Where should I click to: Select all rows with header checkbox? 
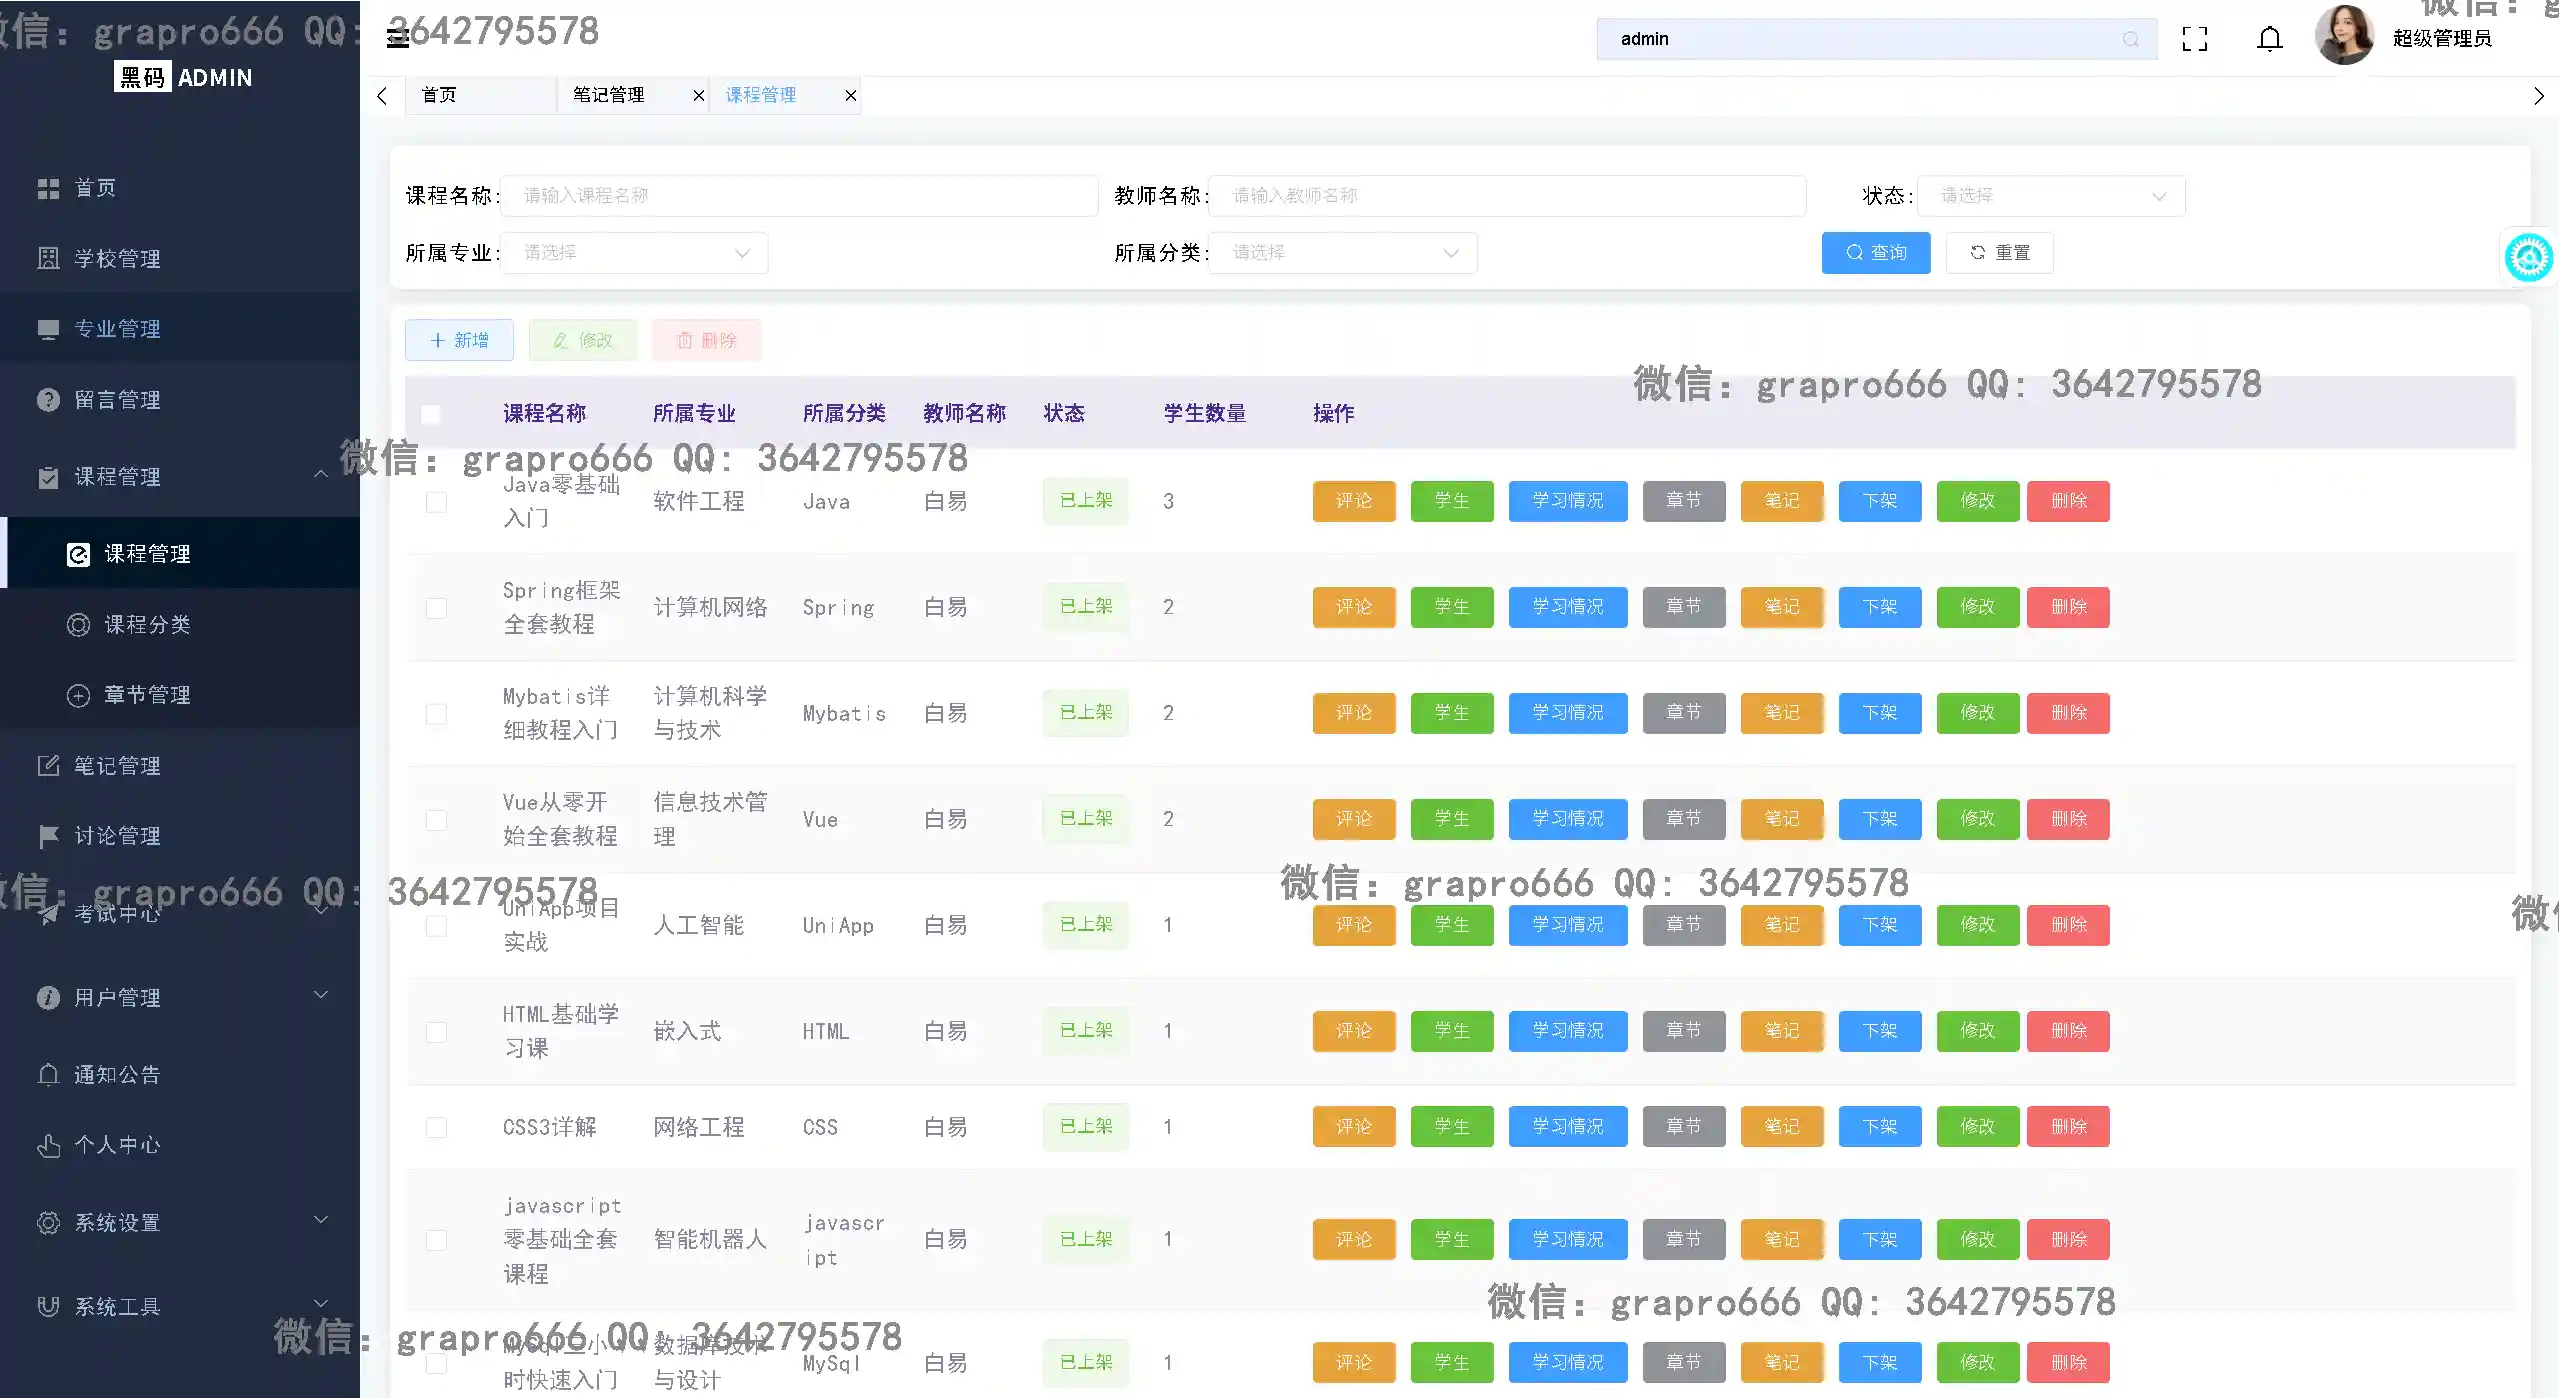tap(431, 414)
